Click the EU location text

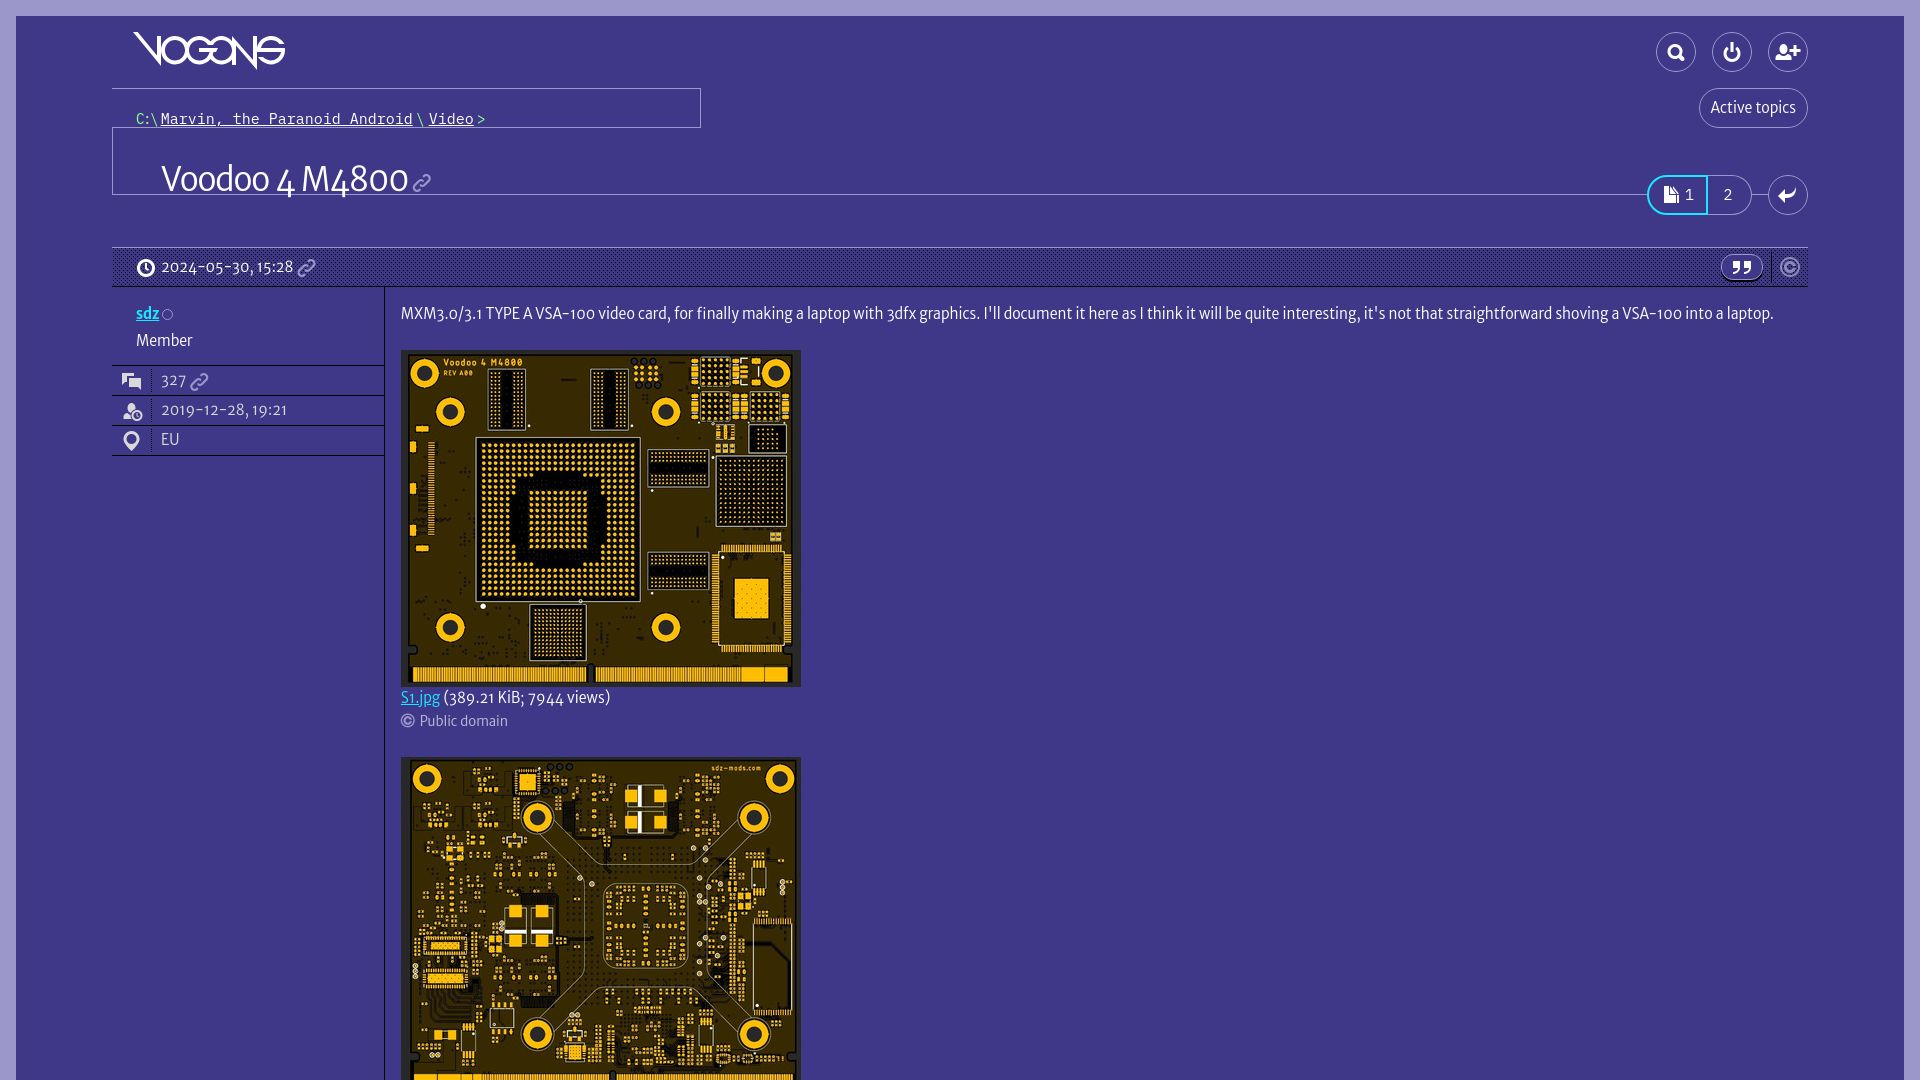click(170, 440)
